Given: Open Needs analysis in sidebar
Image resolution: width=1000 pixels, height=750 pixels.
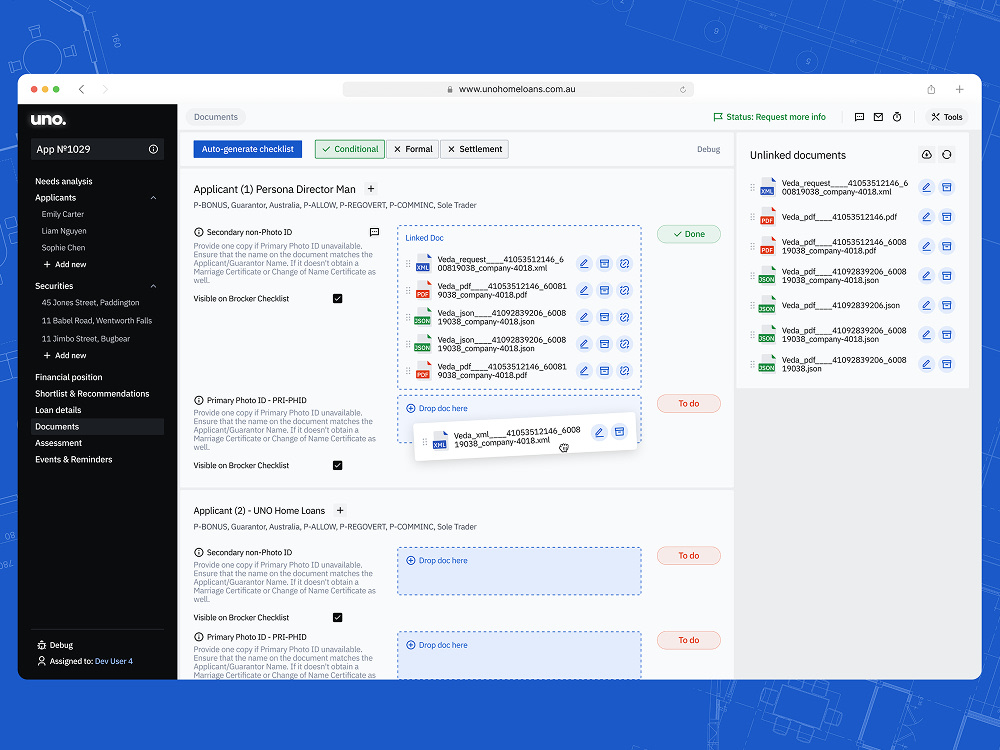Looking at the screenshot, I should [x=64, y=181].
